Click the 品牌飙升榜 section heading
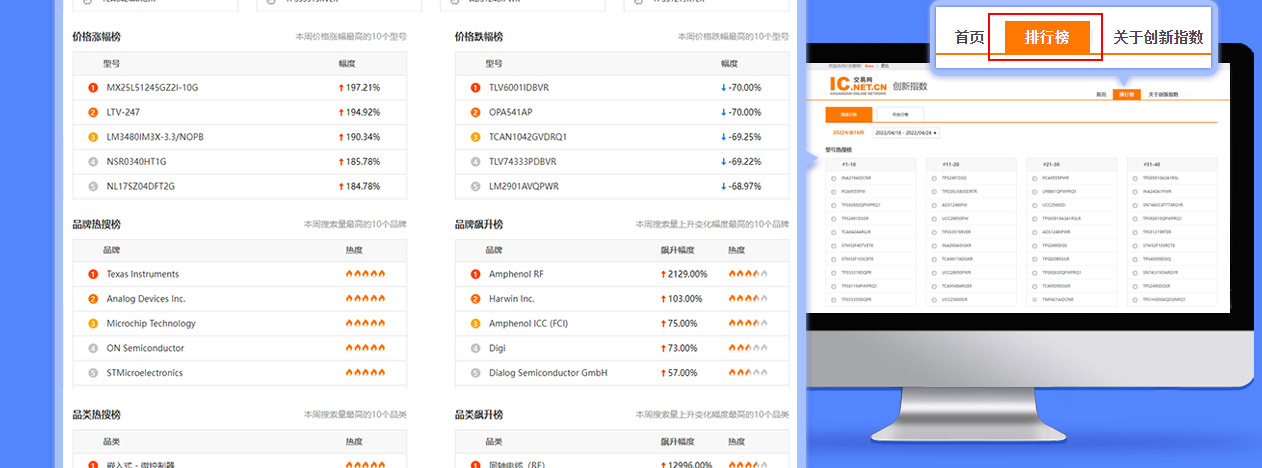This screenshot has height=468, width=1262. 479,225
